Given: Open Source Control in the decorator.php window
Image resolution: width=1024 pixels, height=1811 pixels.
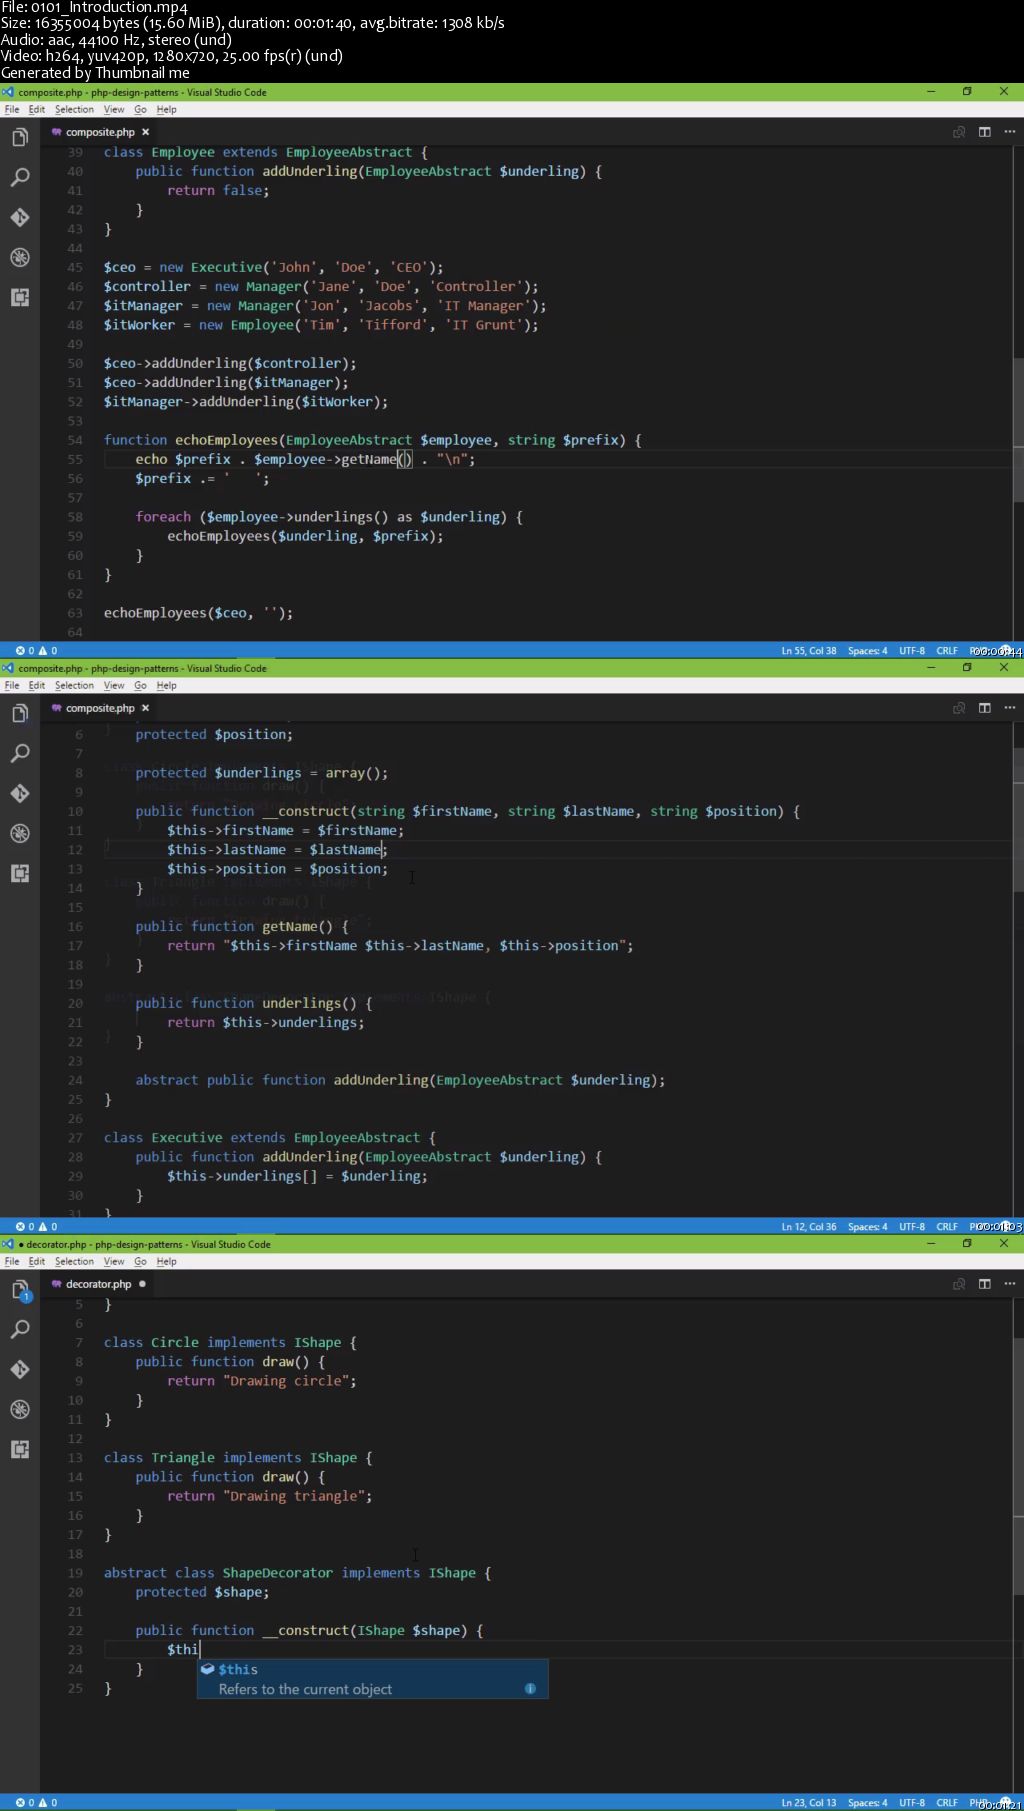Looking at the screenshot, I should click(19, 1370).
